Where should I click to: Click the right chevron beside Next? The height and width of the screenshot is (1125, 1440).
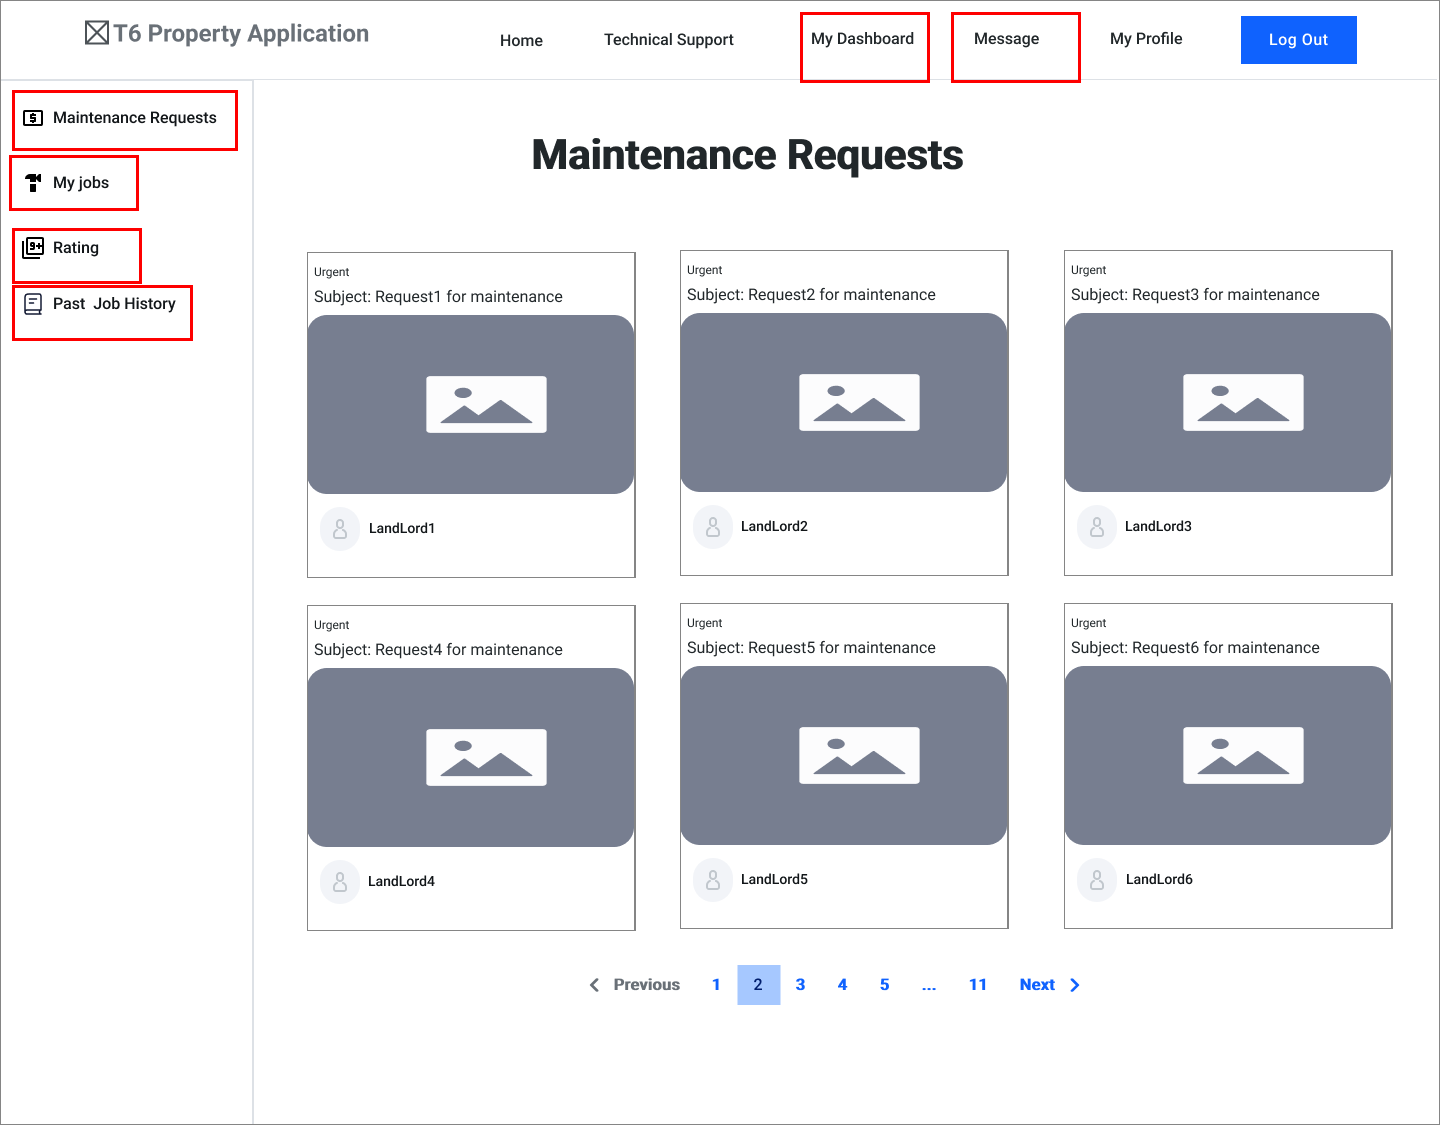click(1075, 985)
